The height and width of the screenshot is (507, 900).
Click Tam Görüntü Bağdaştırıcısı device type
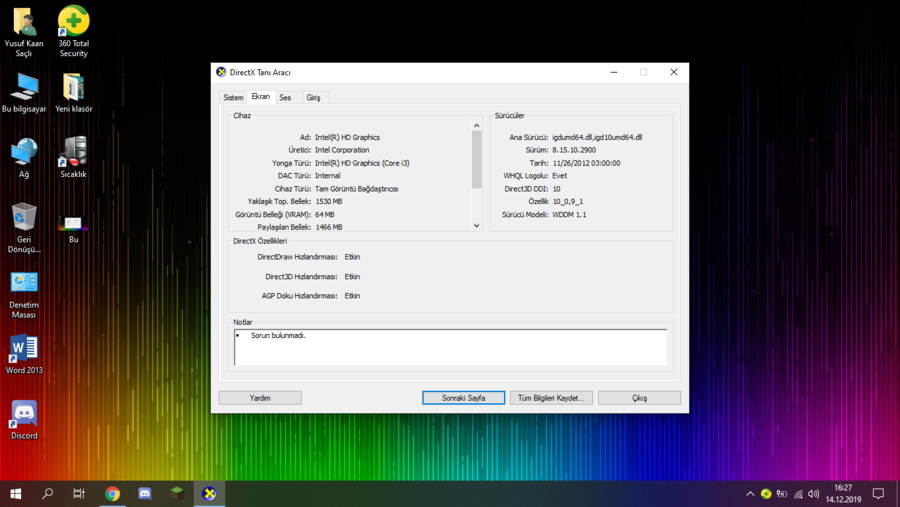356,189
